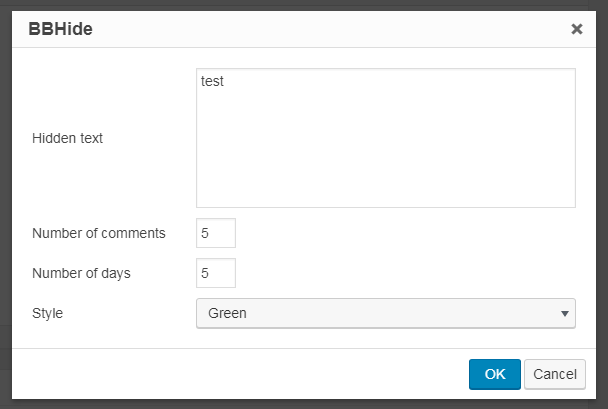Click the BBHide dialog title text

[60, 29]
